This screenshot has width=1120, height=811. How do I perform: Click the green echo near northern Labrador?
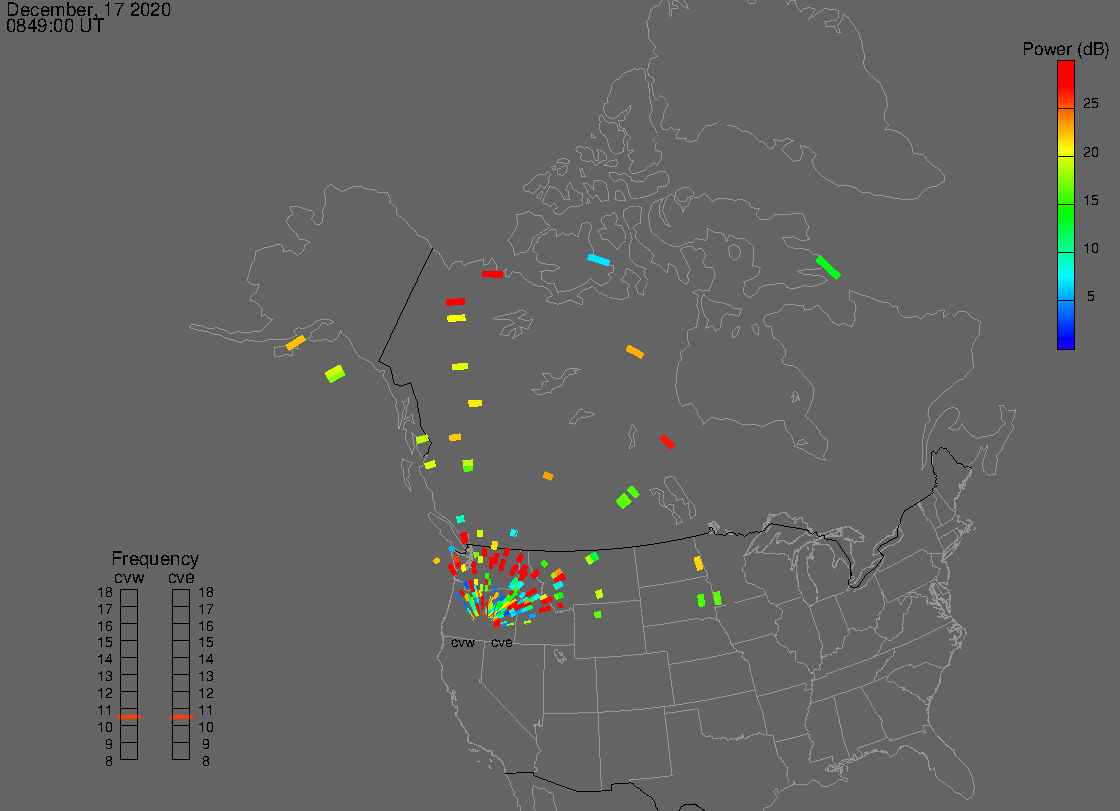[829, 267]
